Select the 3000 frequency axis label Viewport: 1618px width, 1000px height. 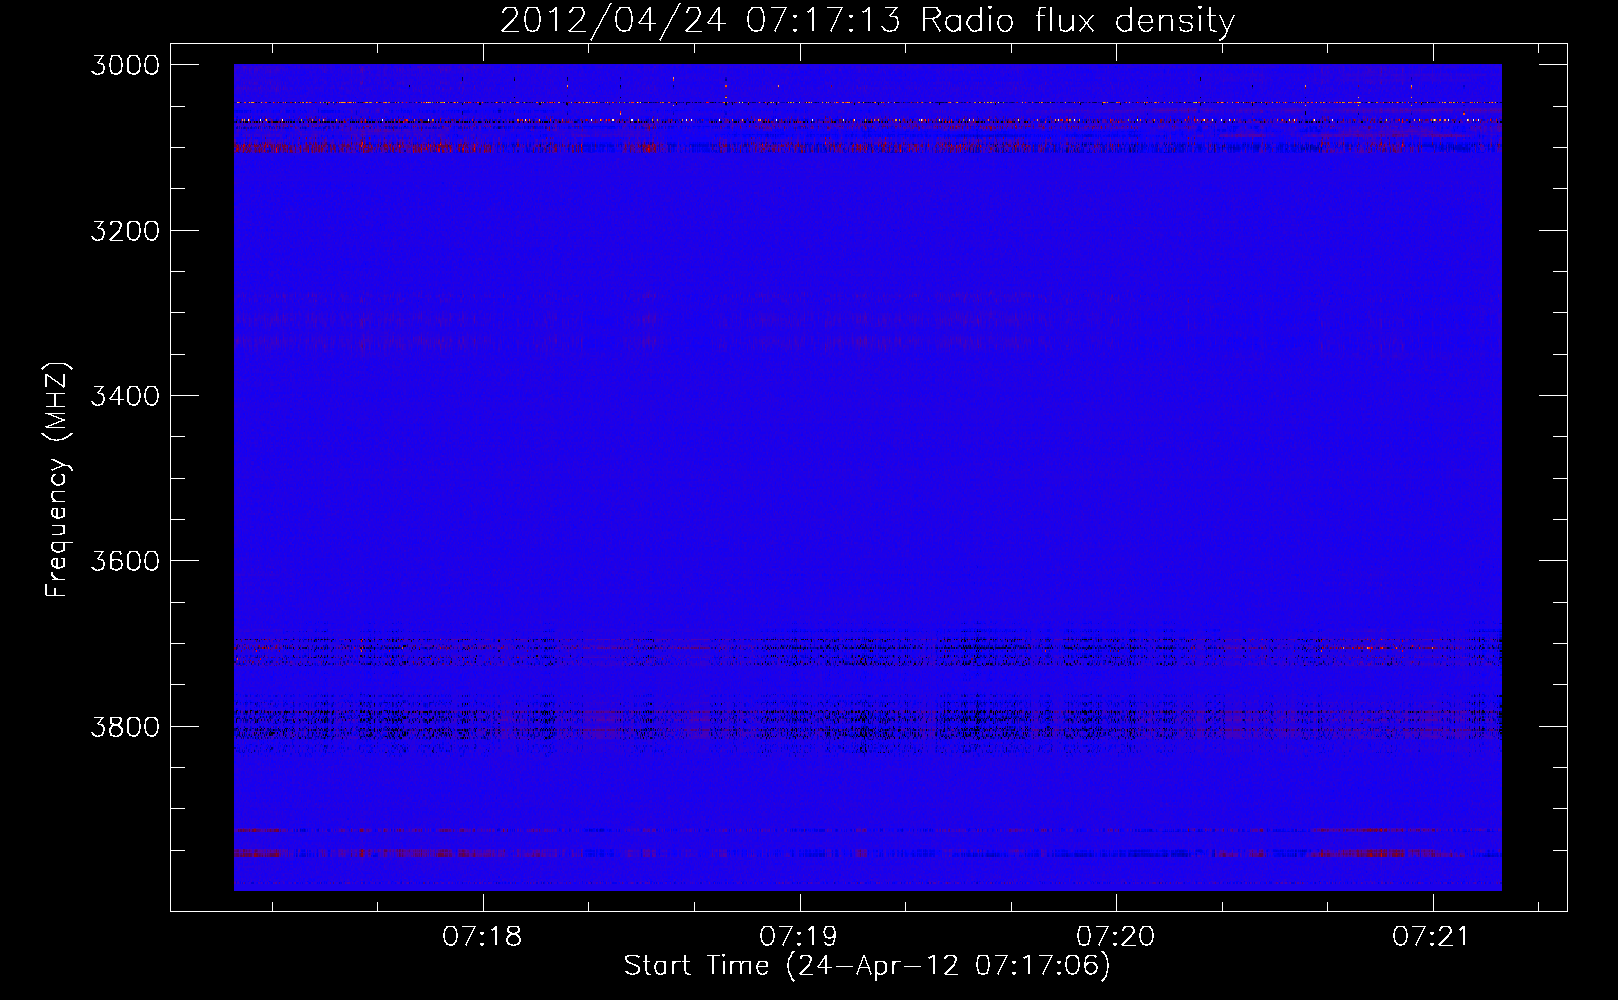point(125,65)
